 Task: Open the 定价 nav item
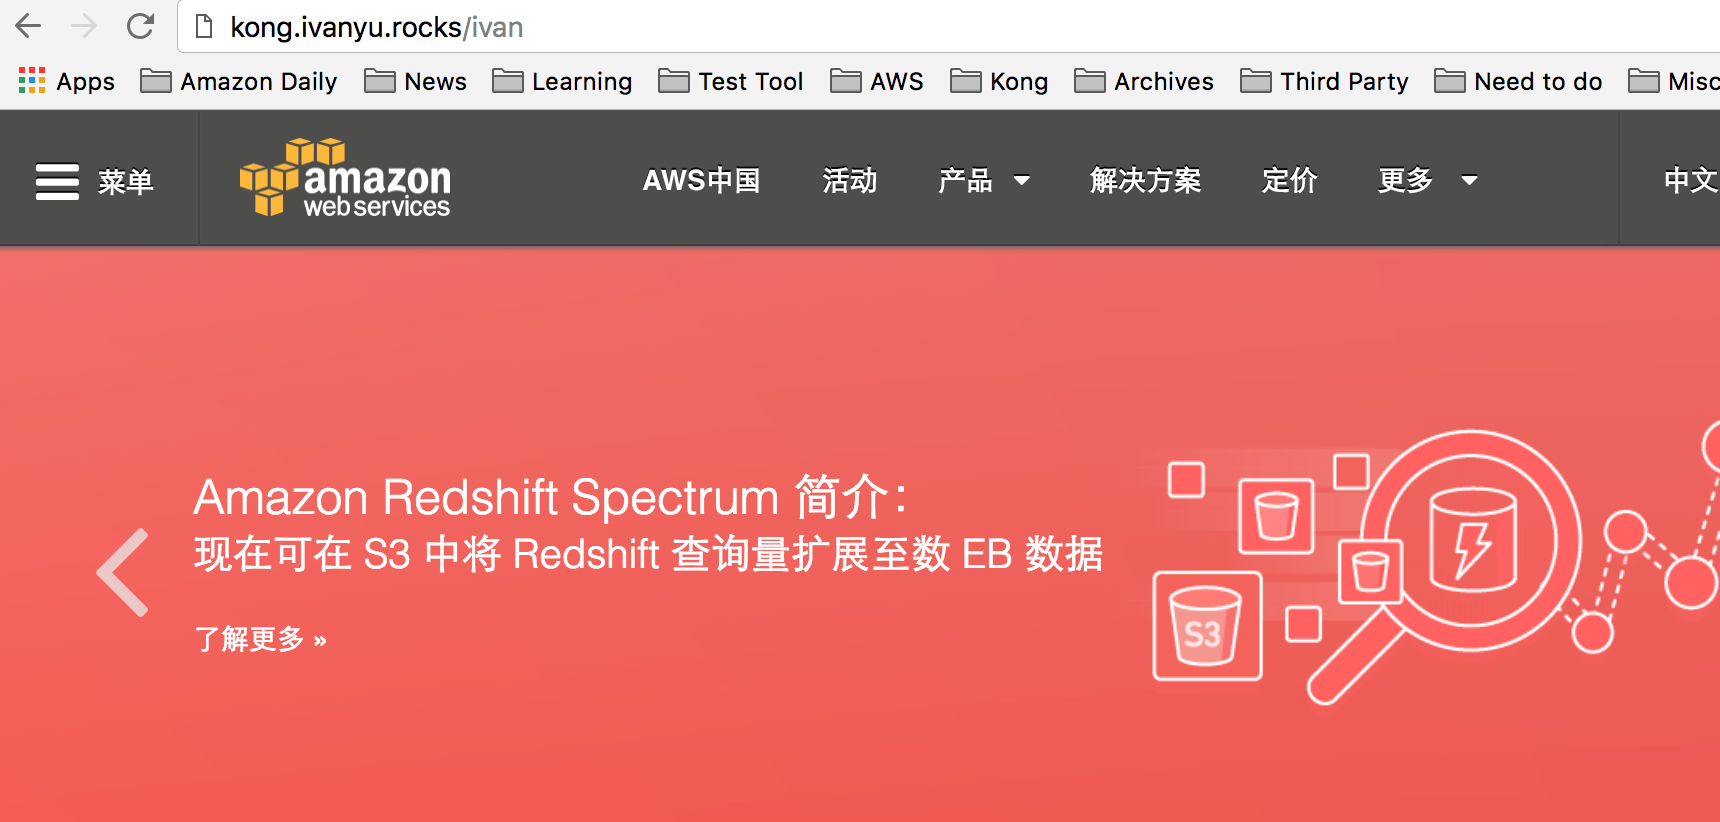tap(1289, 180)
